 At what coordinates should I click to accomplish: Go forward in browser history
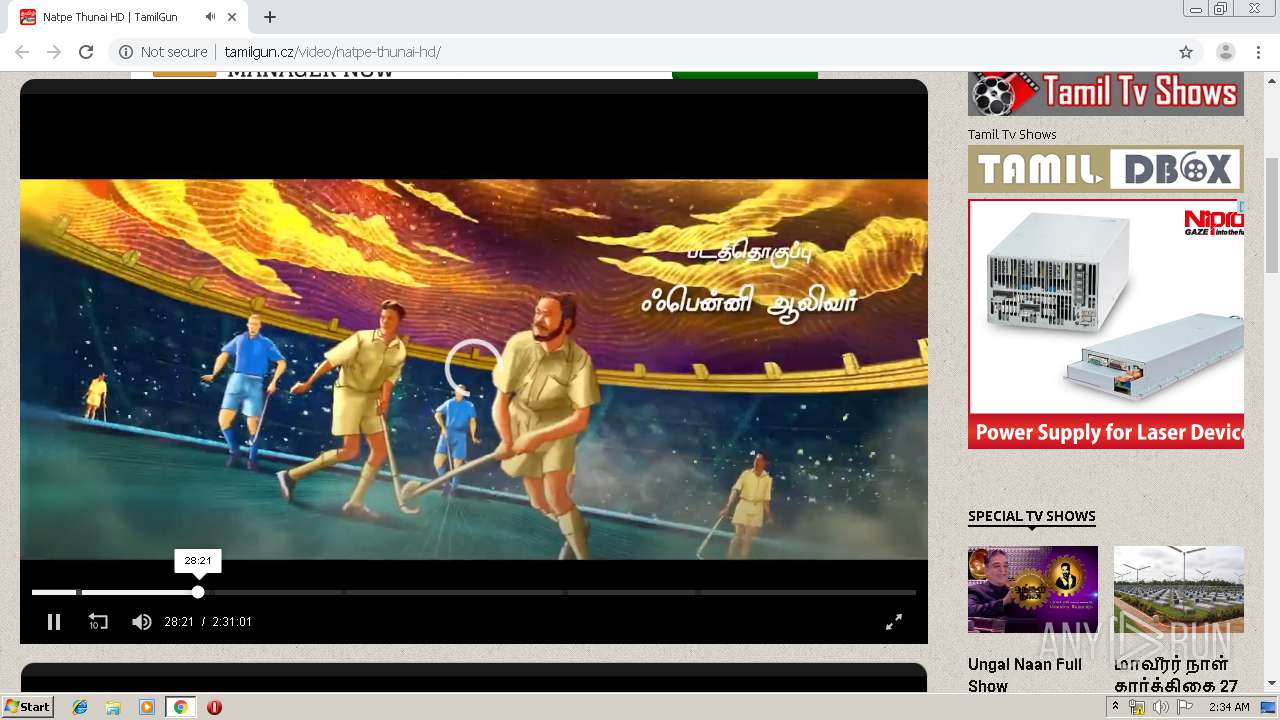click(x=54, y=52)
